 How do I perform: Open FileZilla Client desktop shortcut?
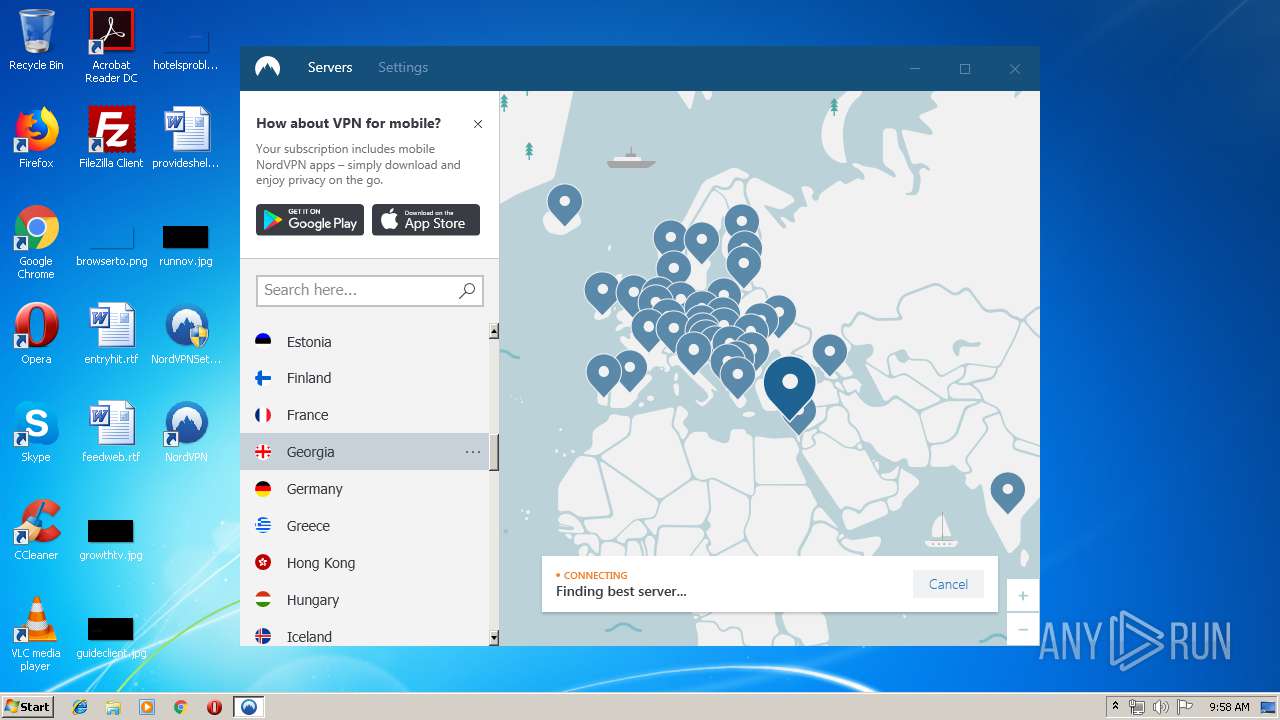tap(111, 138)
